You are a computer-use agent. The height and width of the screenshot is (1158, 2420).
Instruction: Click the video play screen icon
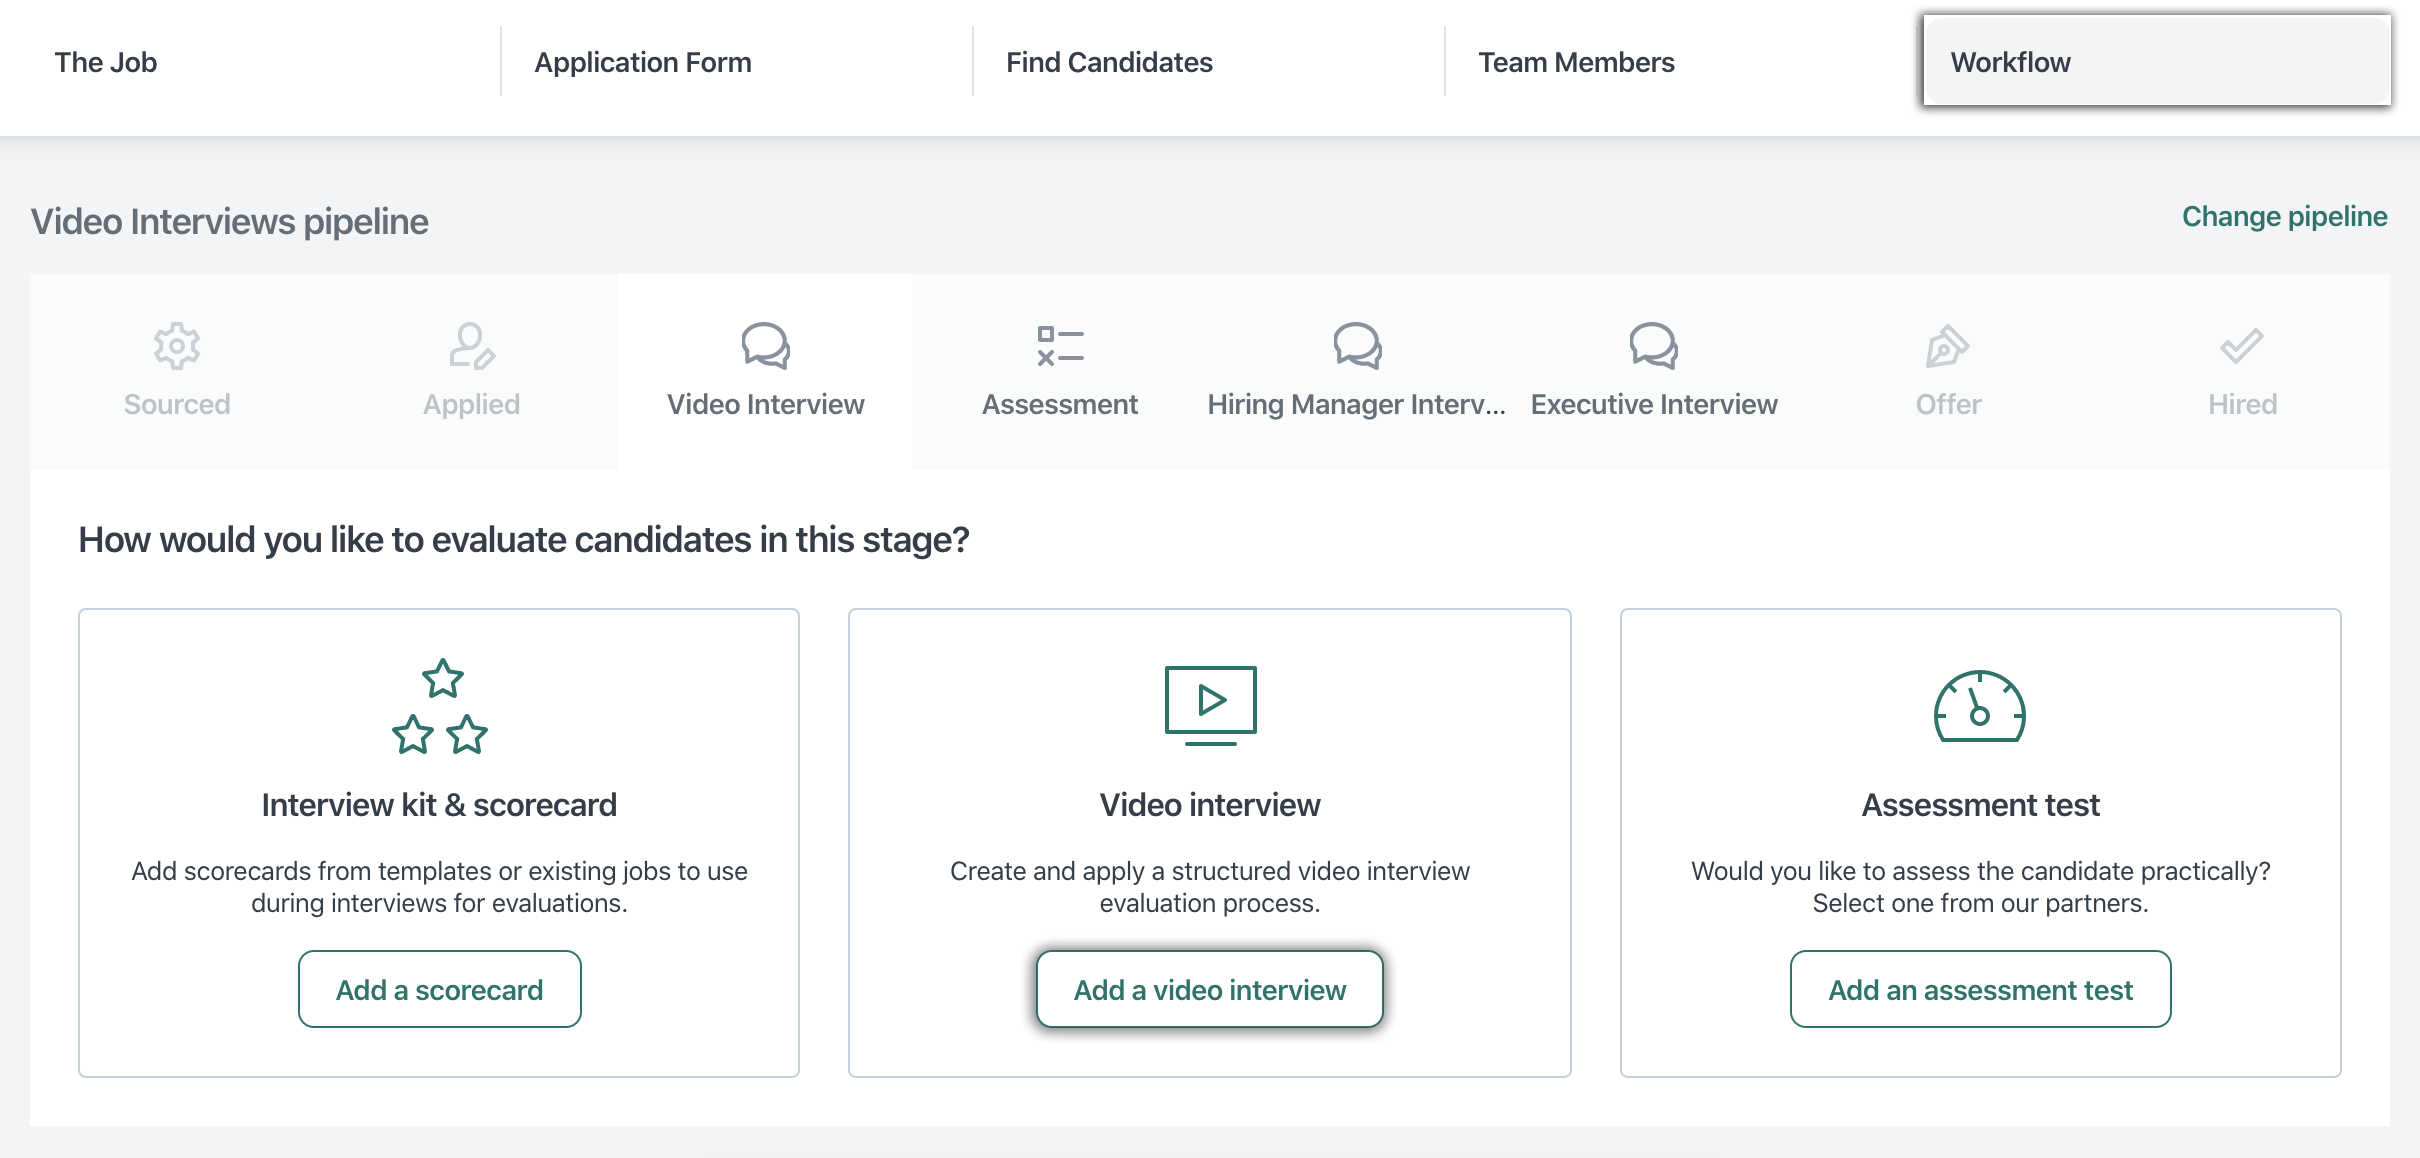(x=1210, y=706)
